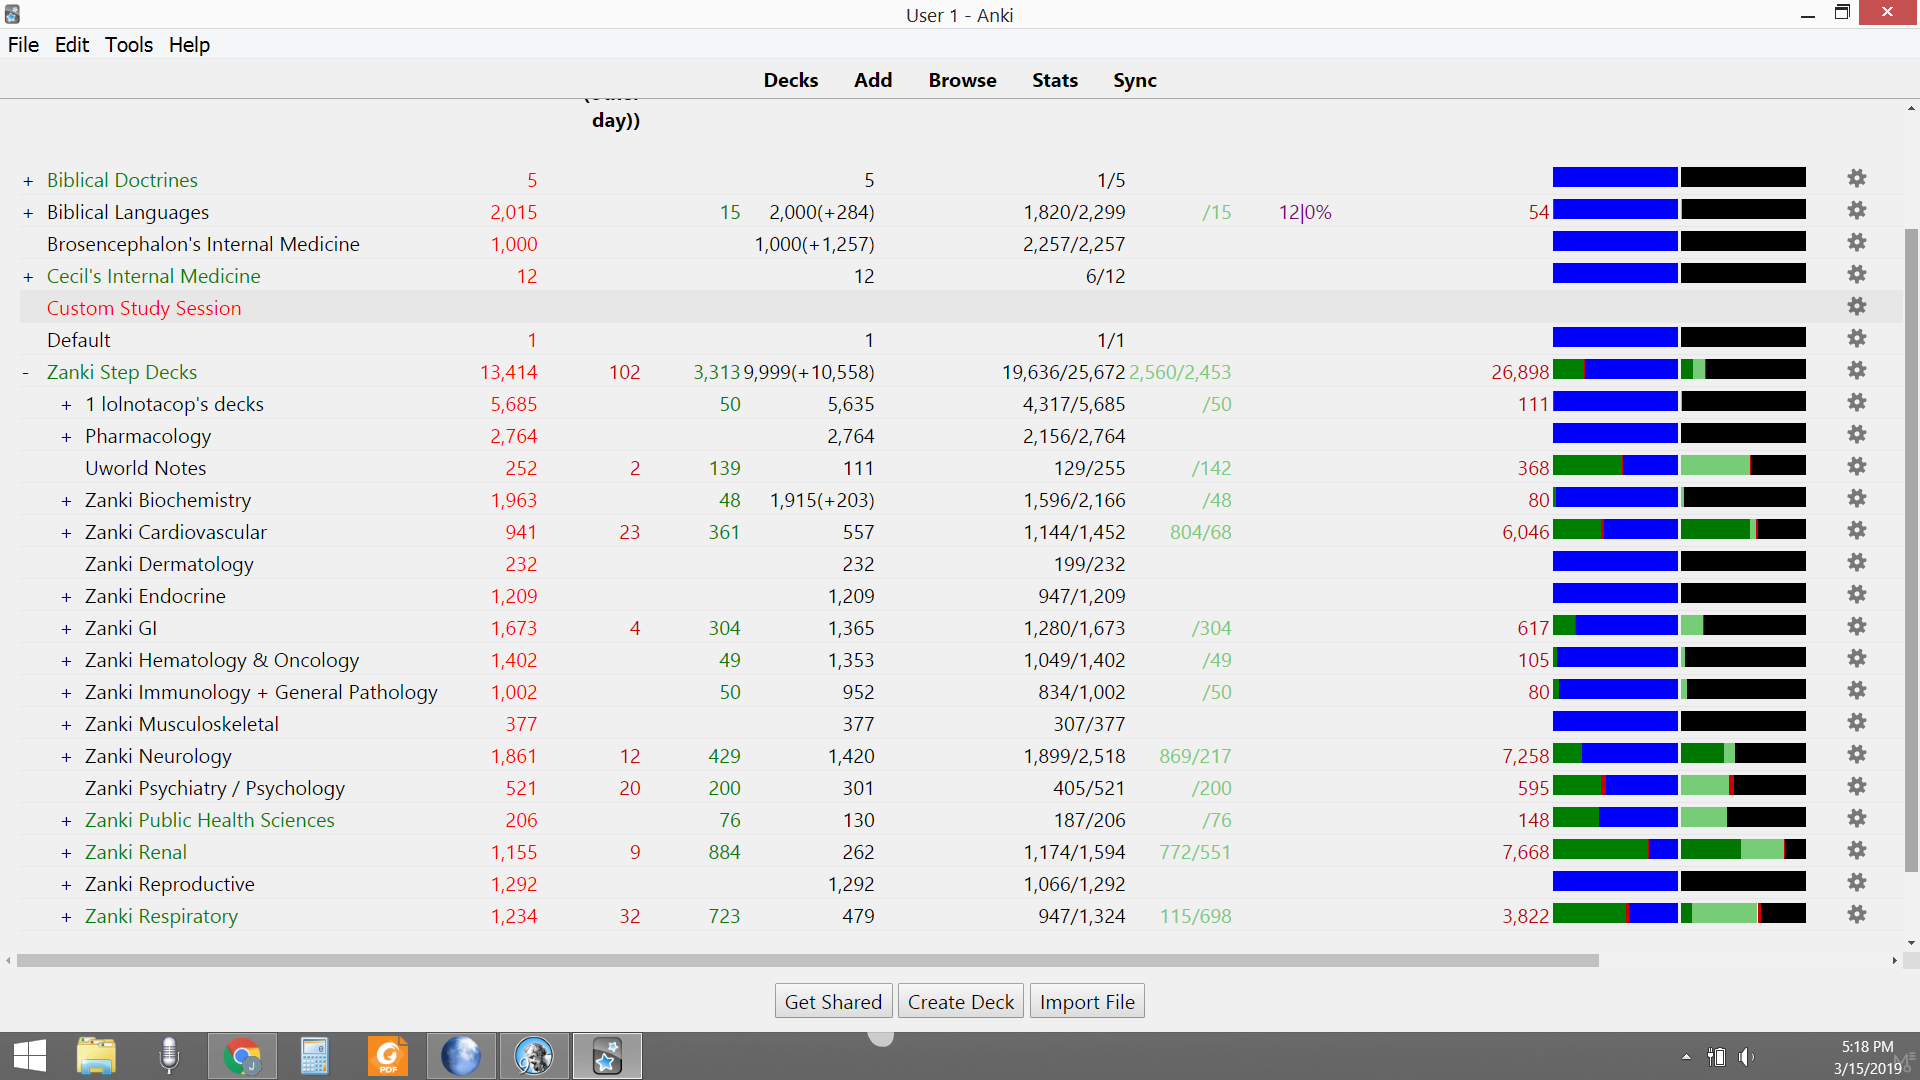Open the Add card dialog
Image resolution: width=1920 pixels, height=1080 pixels.
[873, 80]
